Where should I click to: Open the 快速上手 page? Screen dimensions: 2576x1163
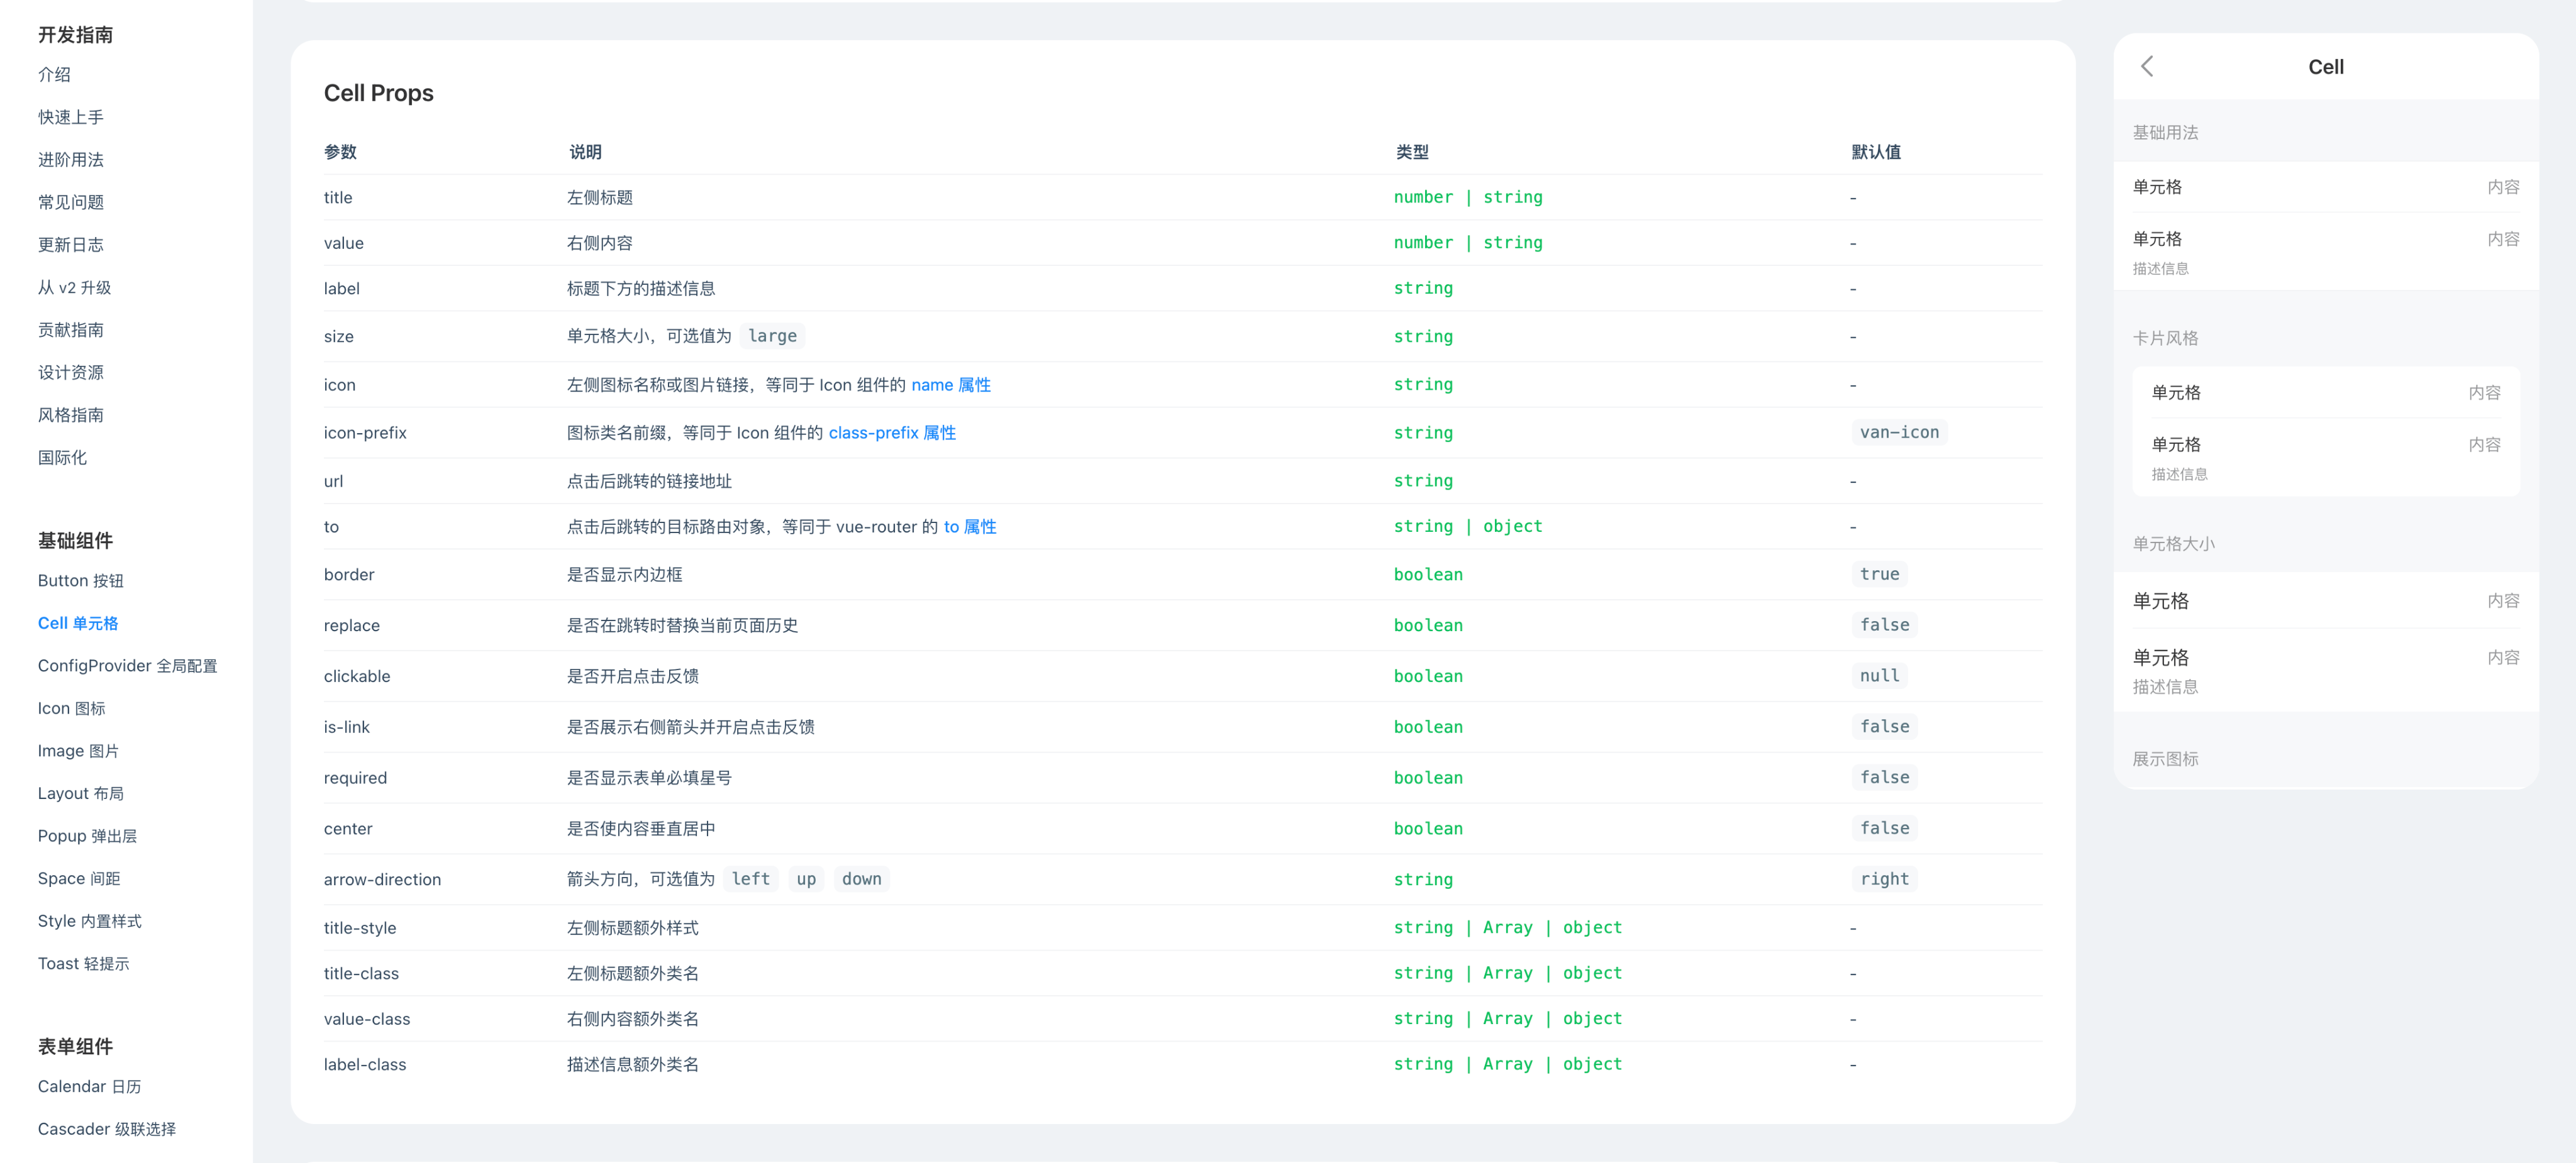[x=70, y=117]
